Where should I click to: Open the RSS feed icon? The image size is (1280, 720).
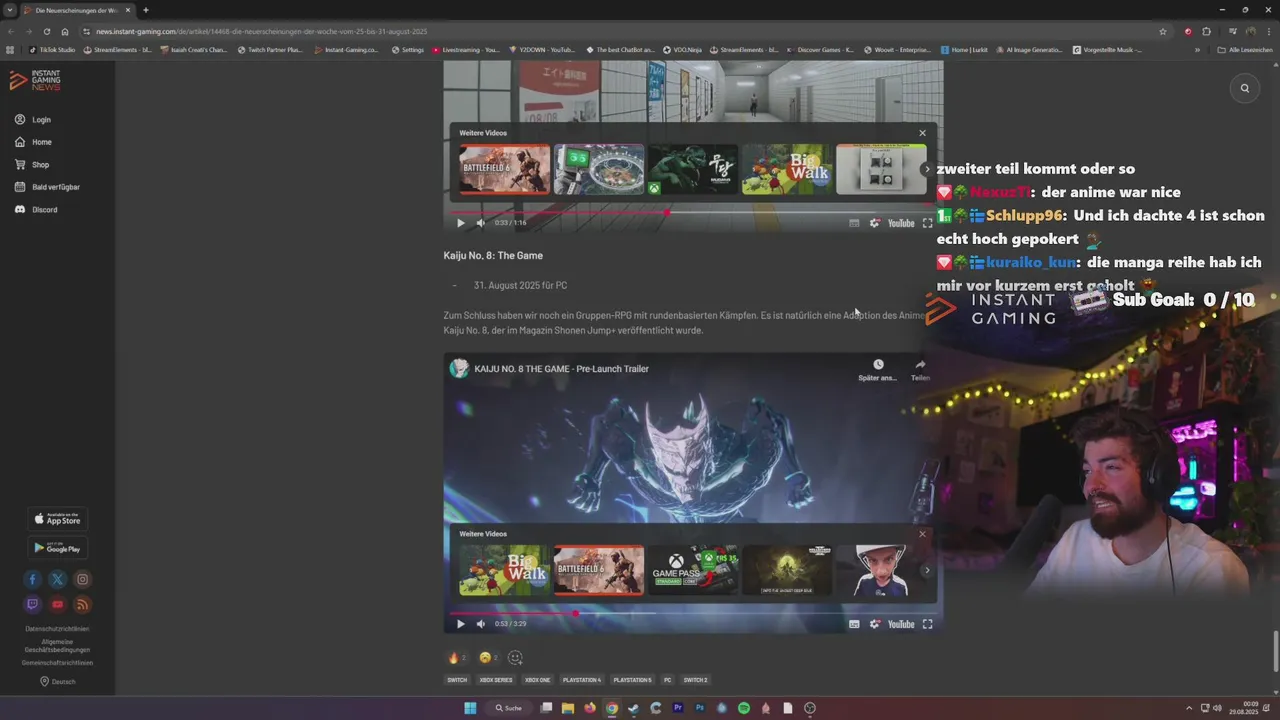[83, 604]
